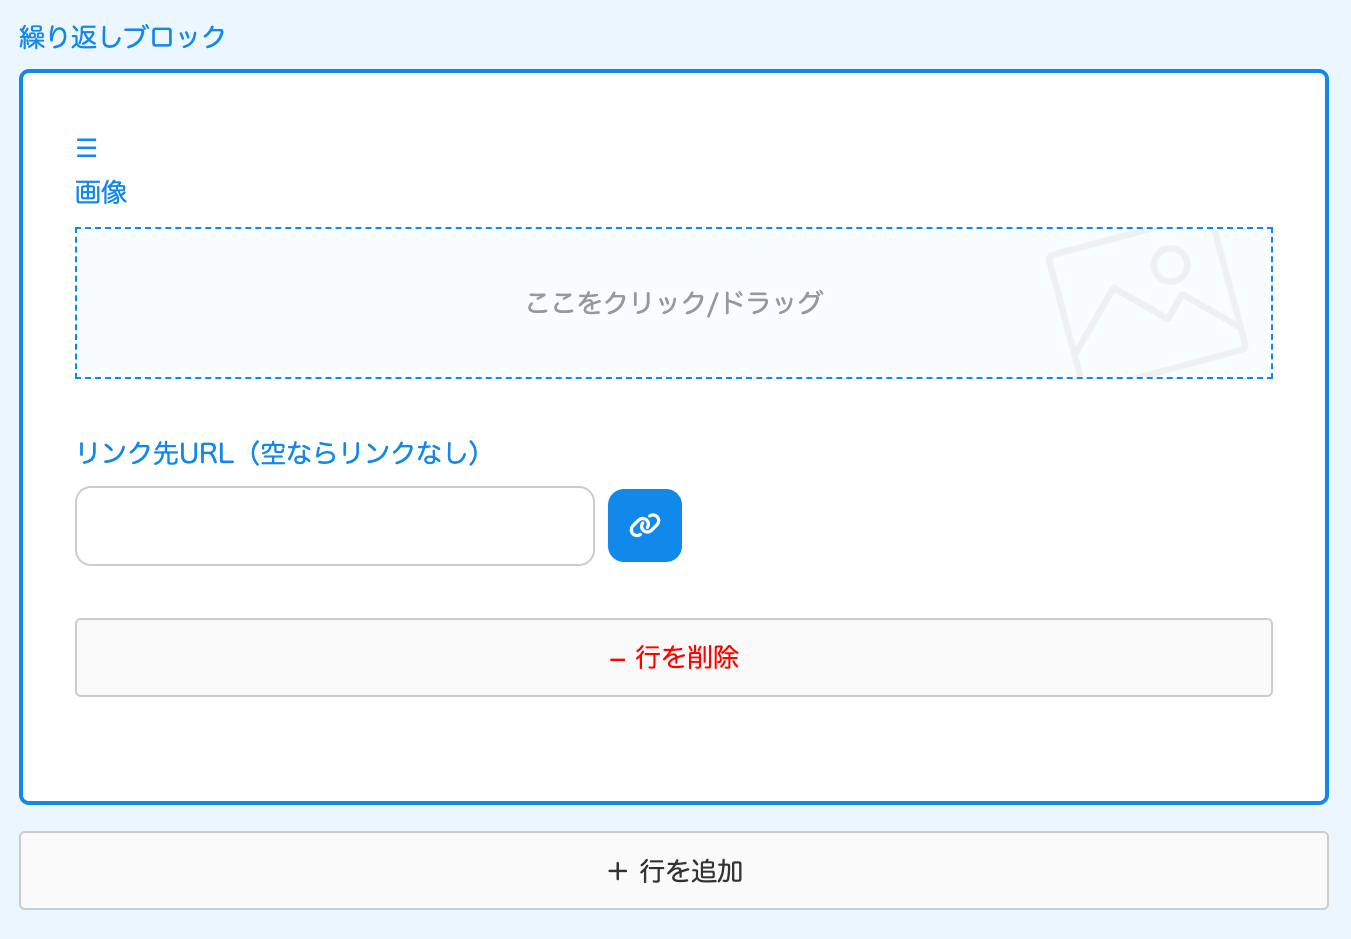Viewport: 1351px width, 939px height.
Task: Grab the row reorder handle above 画像
Action: click(87, 148)
